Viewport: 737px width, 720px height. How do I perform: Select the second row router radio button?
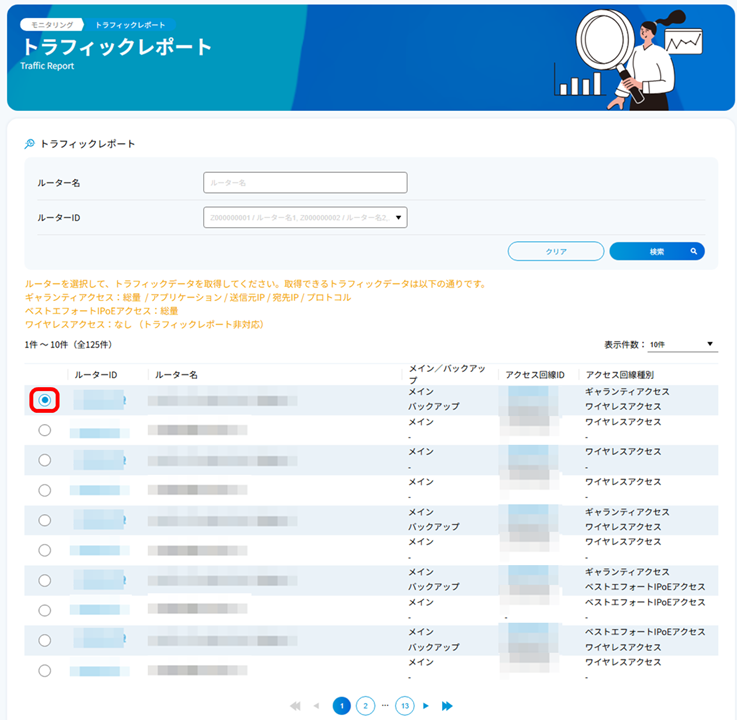(x=45, y=430)
